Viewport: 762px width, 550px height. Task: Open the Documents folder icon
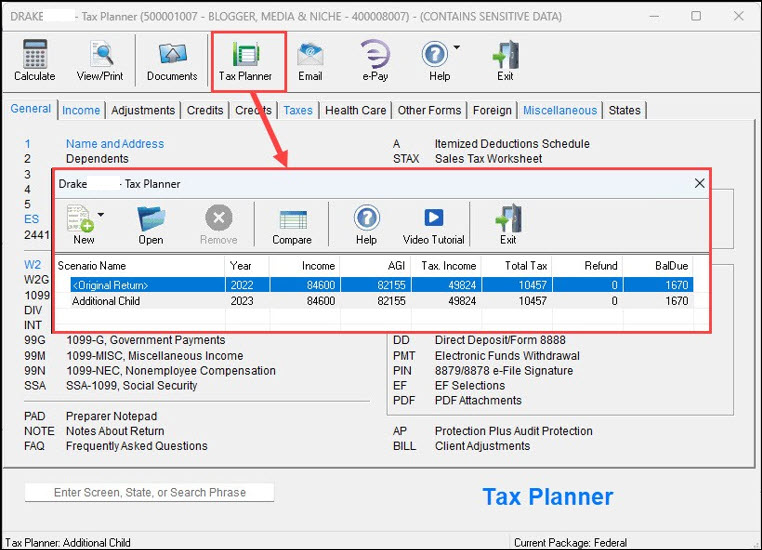172,54
